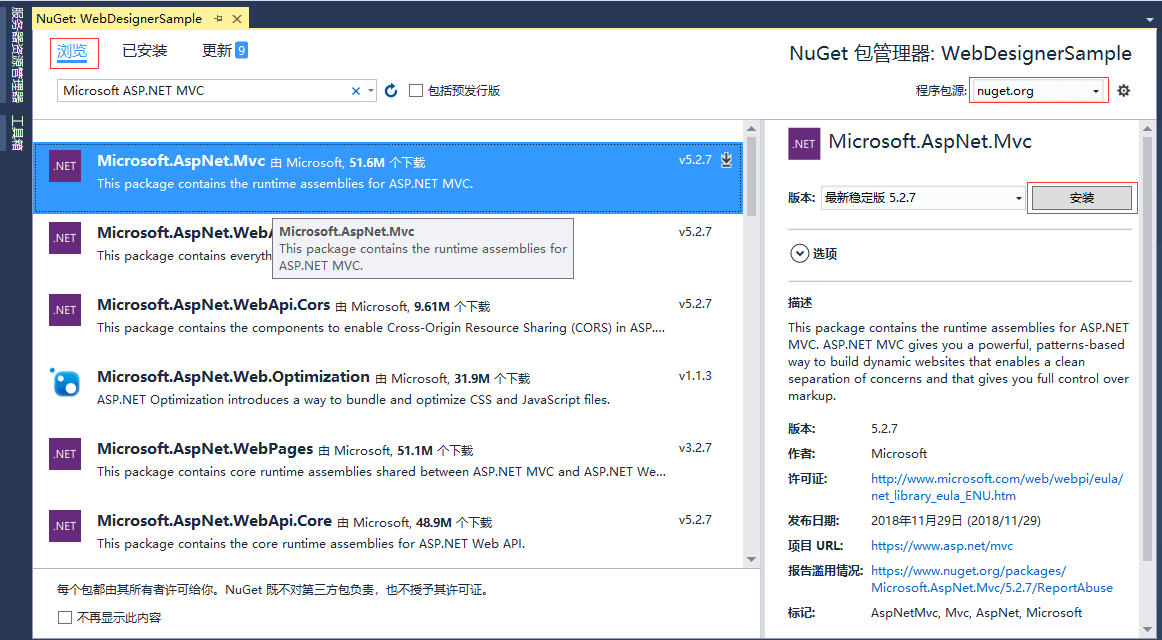Viewport: 1162px width, 640px height.
Task: Check the 不再显示此内容 checkbox
Action: [65, 617]
